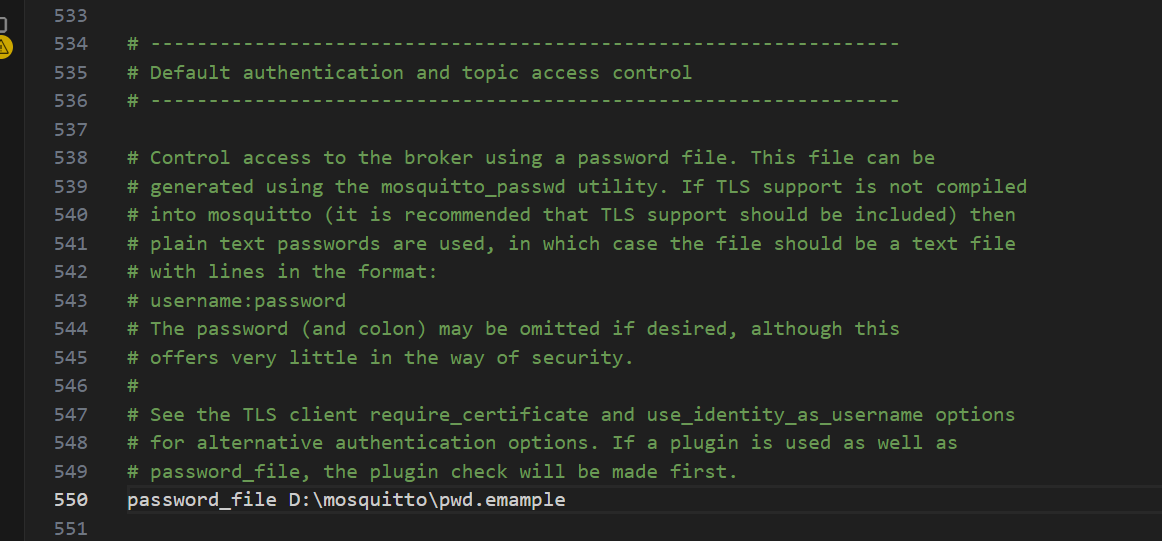Click the "username:password" comment text
This screenshot has width=1162, height=541.
coord(248,301)
